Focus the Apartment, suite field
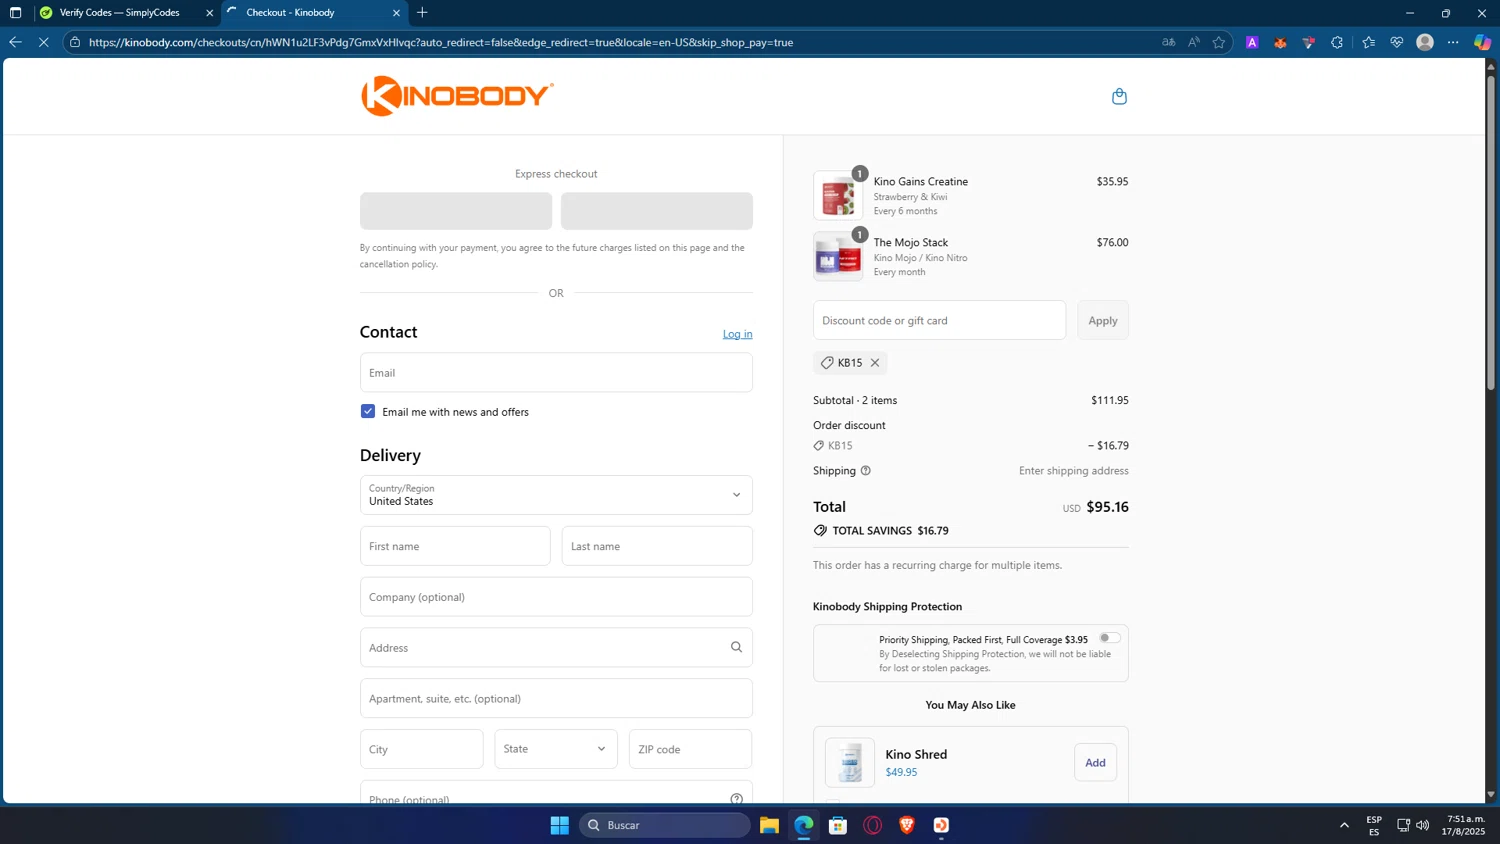Screen dimensions: 1500x844 pos(556,698)
